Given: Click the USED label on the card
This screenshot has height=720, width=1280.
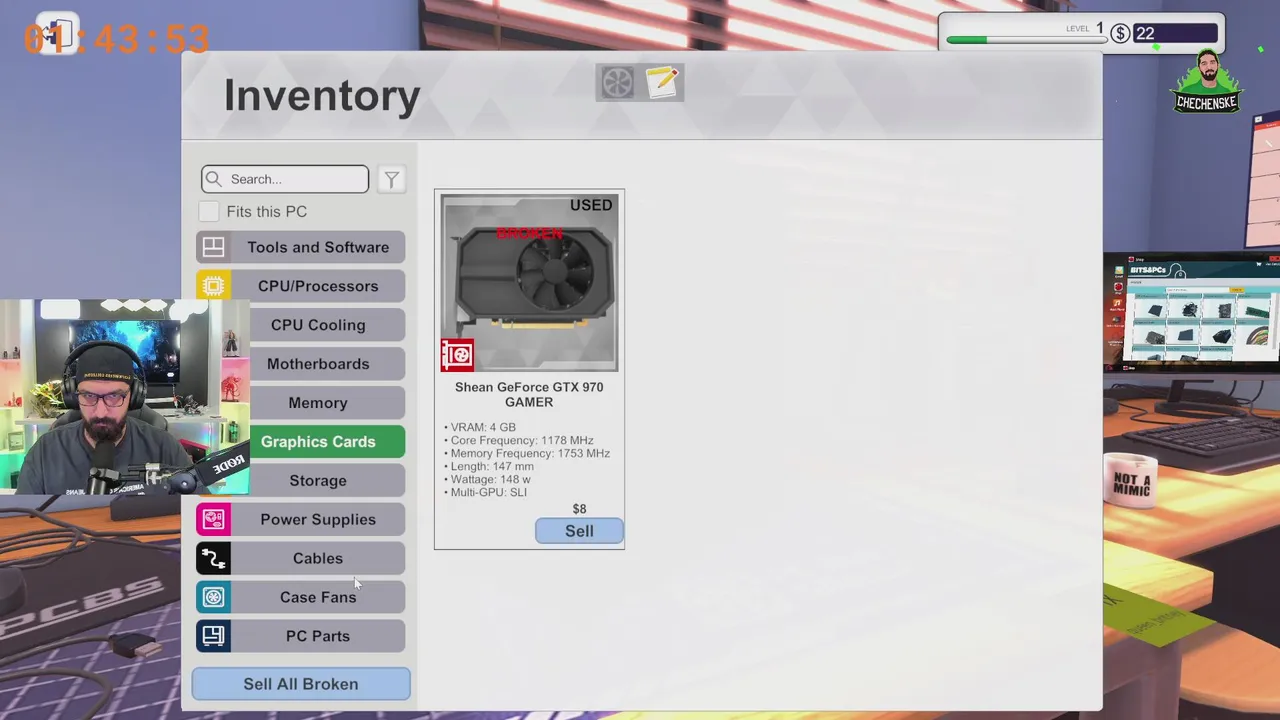Looking at the screenshot, I should 591,205.
